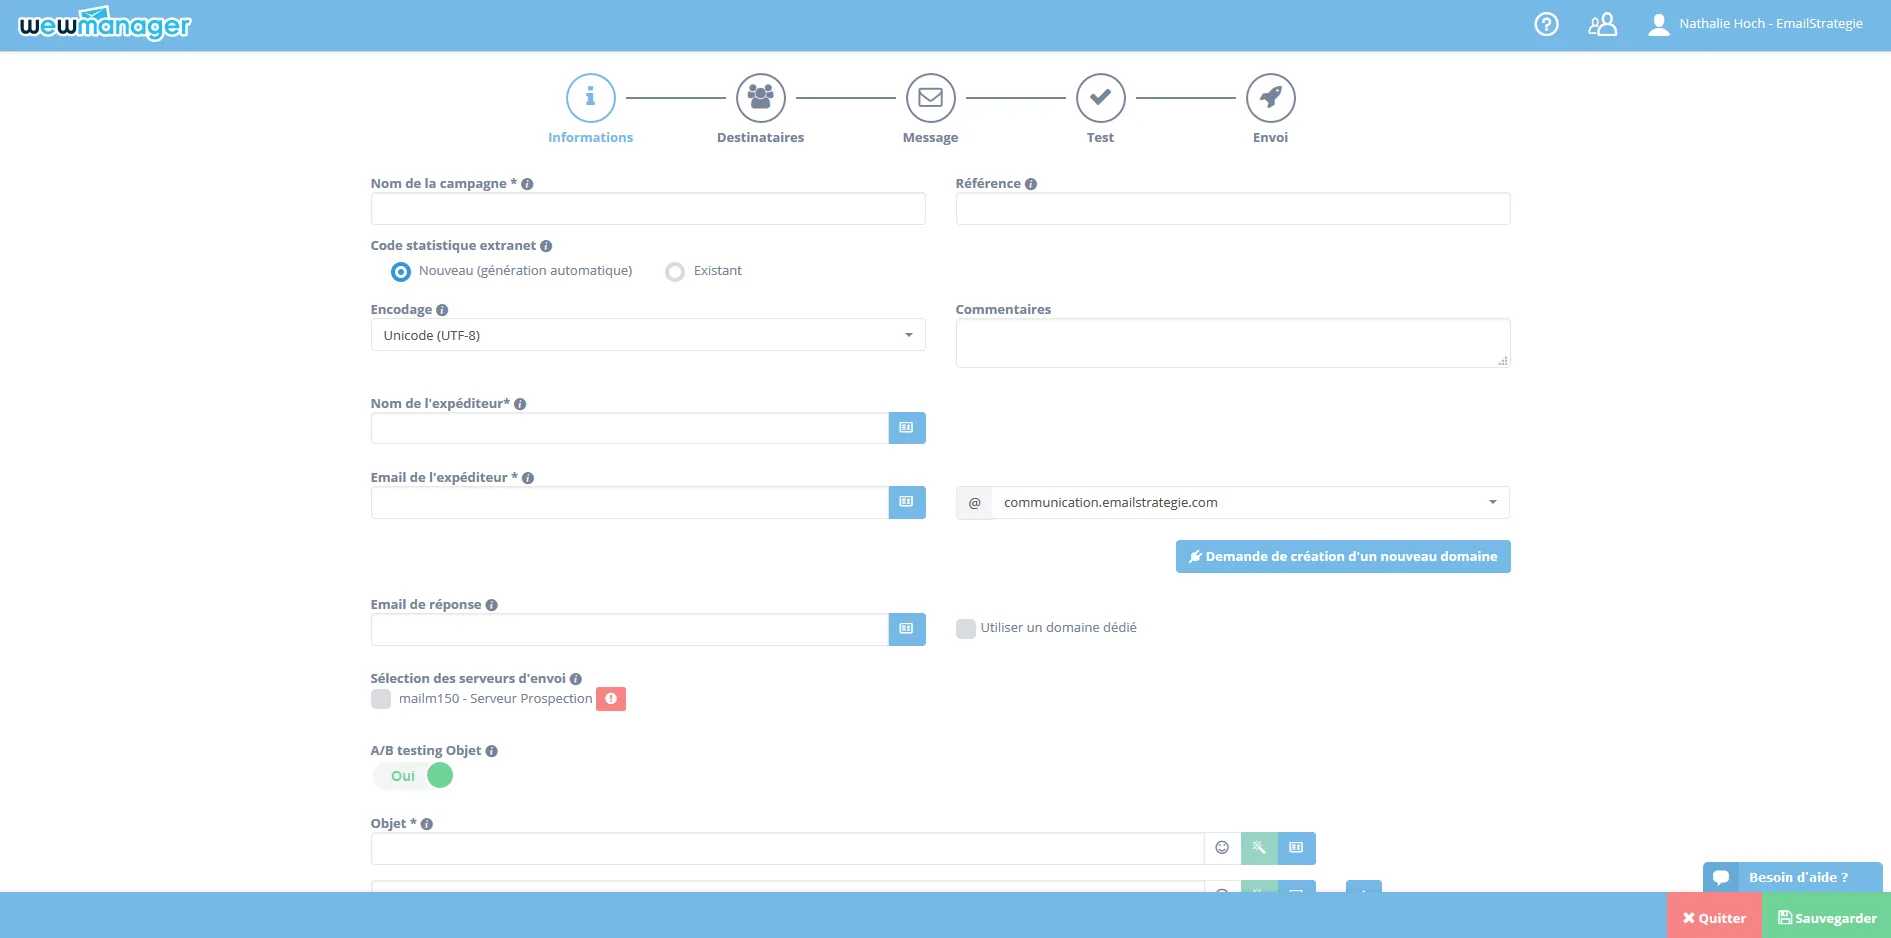Show info tooltip for Code statistique extranet
1891x938 pixels.
tap(546, 246)
